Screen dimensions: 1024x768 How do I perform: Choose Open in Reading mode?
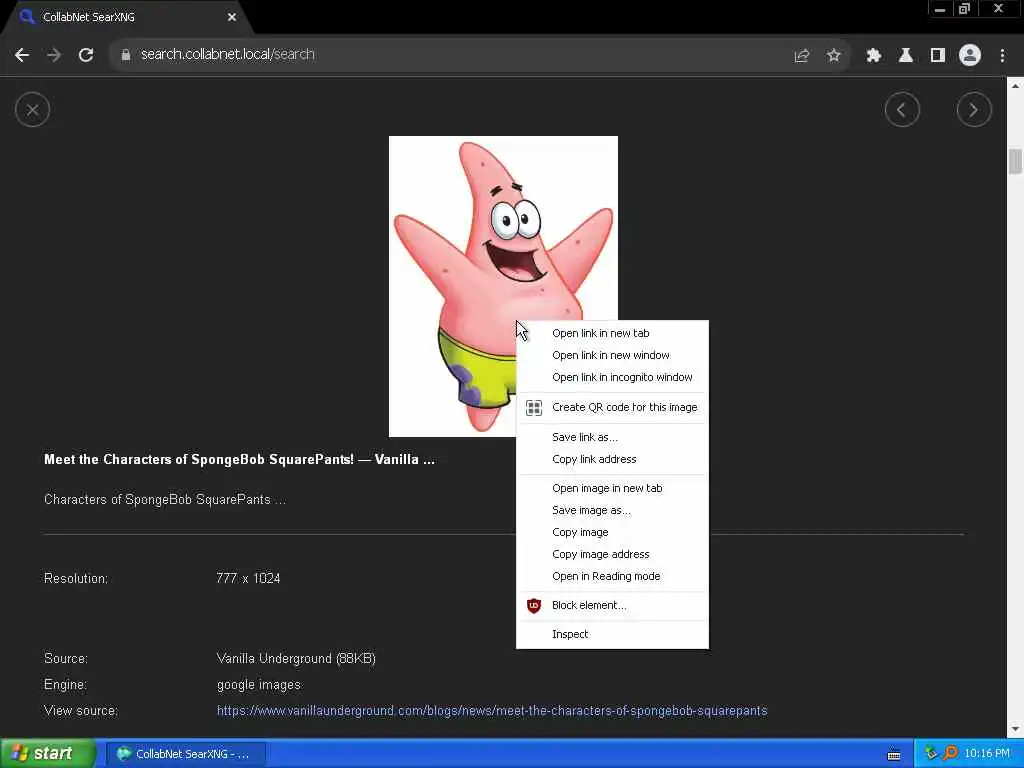612,577
